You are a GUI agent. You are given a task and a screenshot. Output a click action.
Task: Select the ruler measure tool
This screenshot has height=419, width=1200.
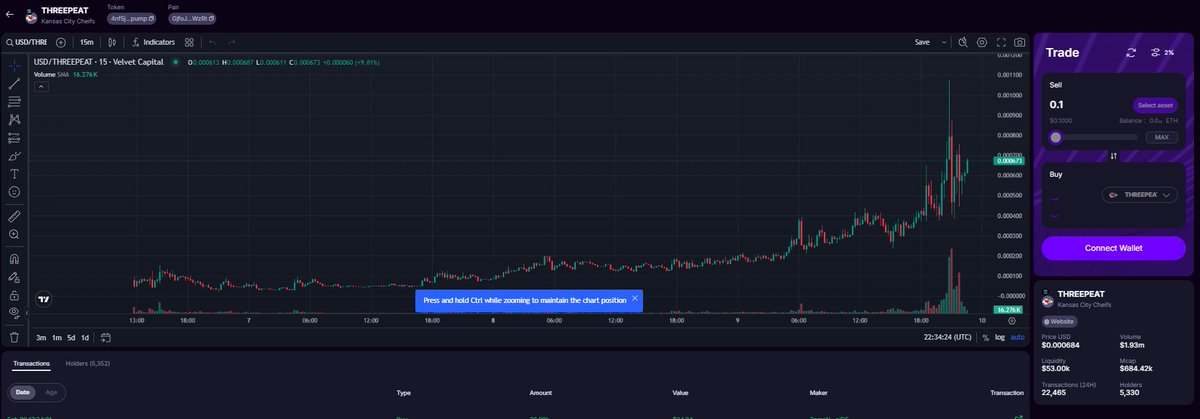point(14,215)
